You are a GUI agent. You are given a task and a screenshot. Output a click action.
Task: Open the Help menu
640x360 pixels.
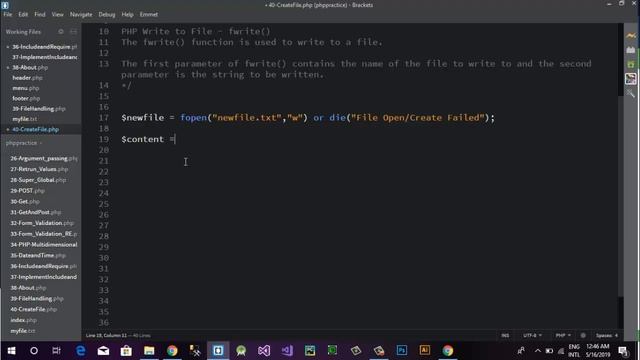coord(127,14)
